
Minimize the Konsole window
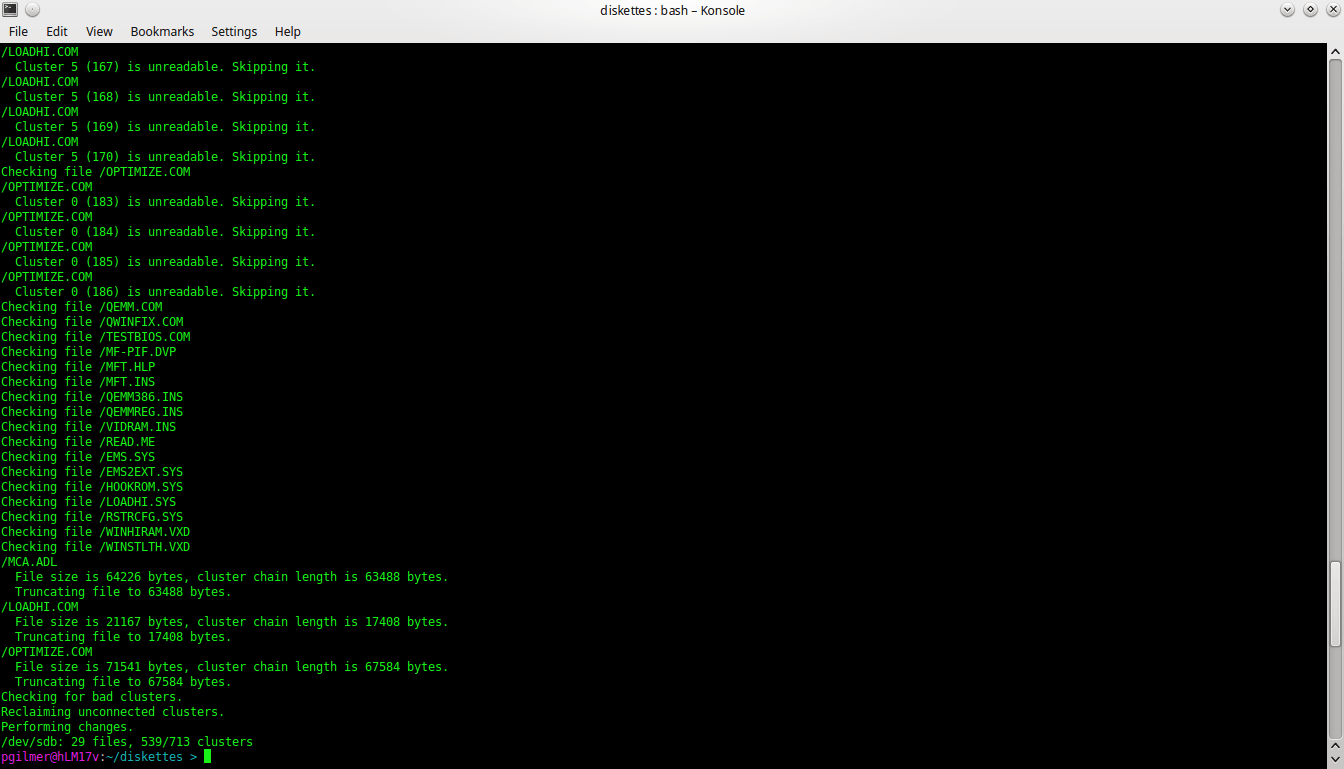(x=1288, y=10)
